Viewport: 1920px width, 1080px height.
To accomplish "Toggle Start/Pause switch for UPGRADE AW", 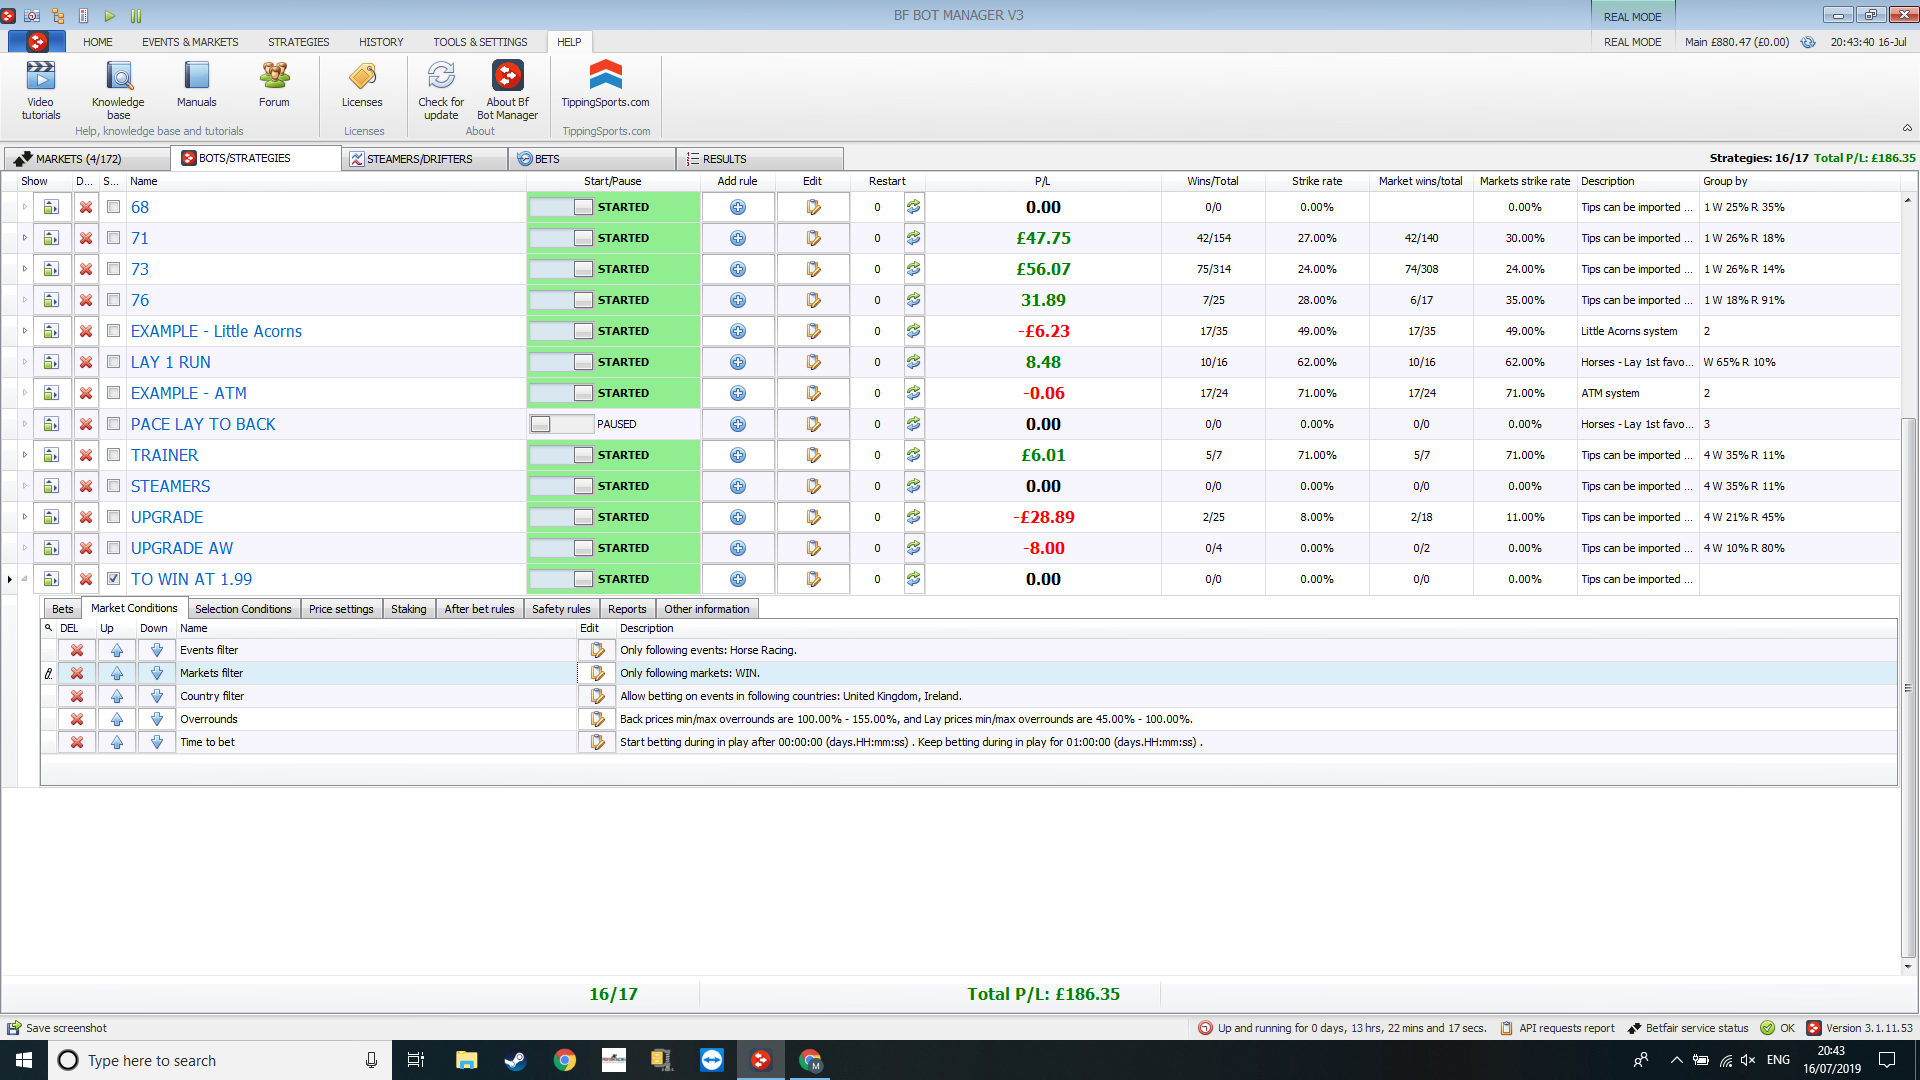I will tap(562, 548).
